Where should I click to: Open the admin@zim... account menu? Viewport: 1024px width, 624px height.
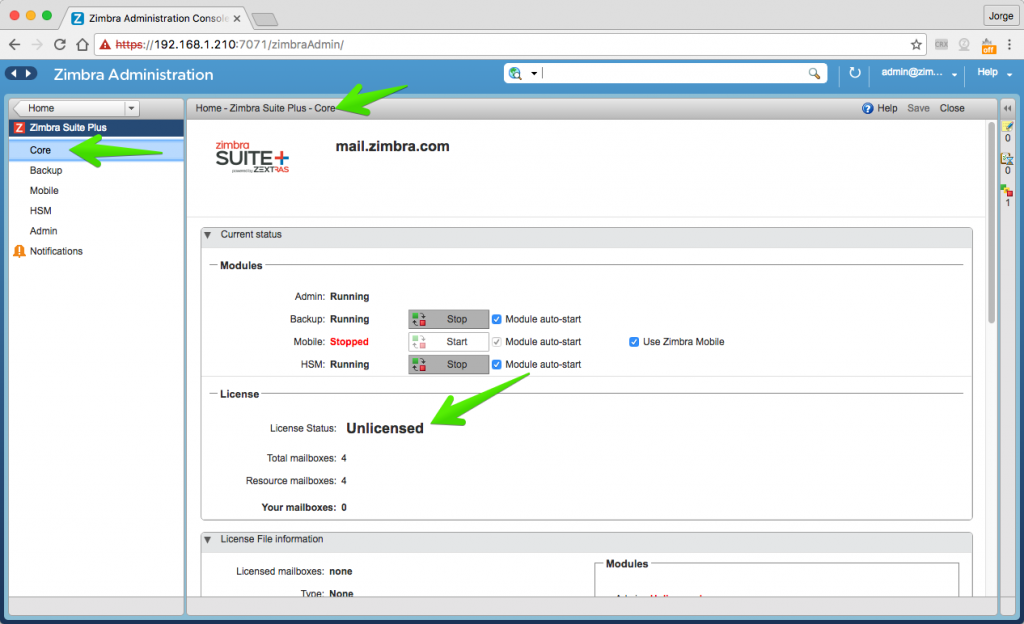pyautogui.click(x=919, y=72)
